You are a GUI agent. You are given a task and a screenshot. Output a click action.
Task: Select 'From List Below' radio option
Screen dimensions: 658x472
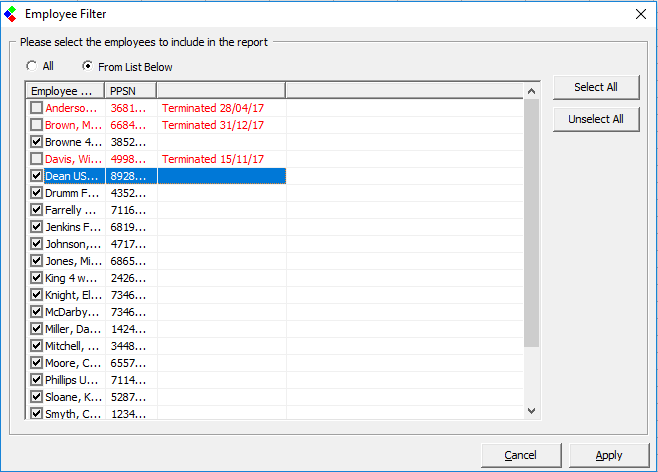88,66
